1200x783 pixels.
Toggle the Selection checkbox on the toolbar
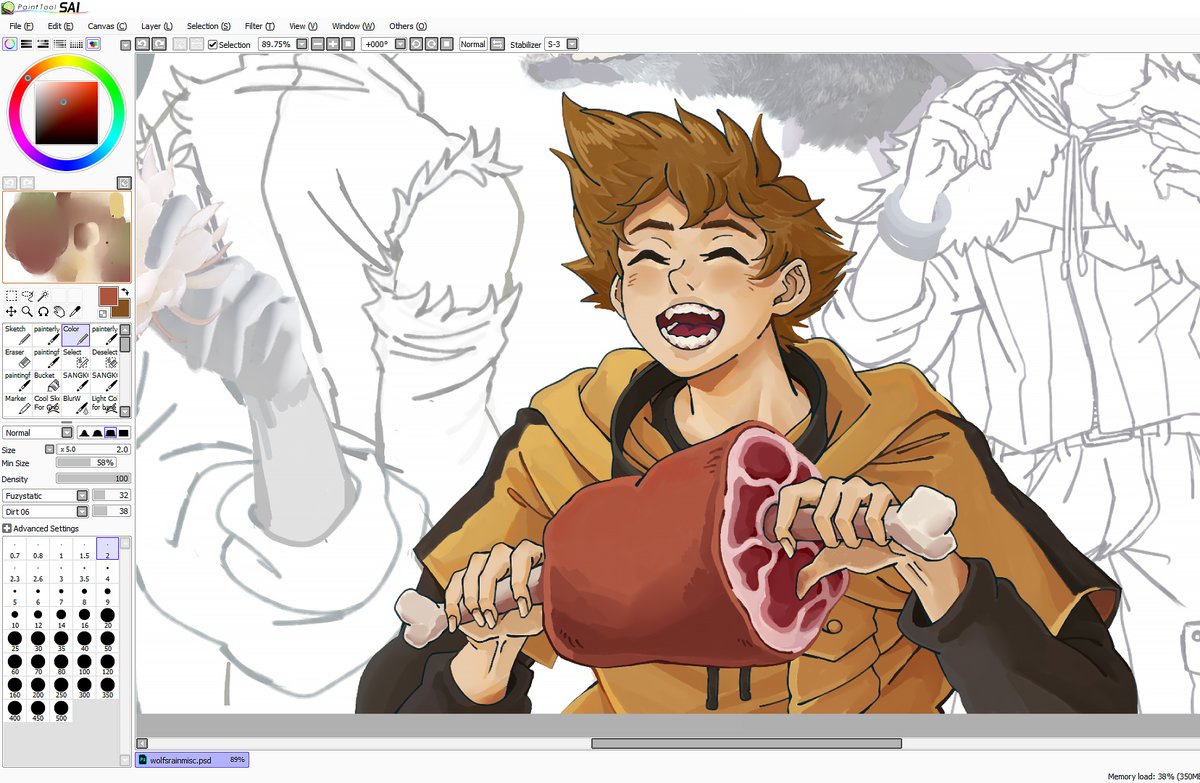(x=212, y=43)
